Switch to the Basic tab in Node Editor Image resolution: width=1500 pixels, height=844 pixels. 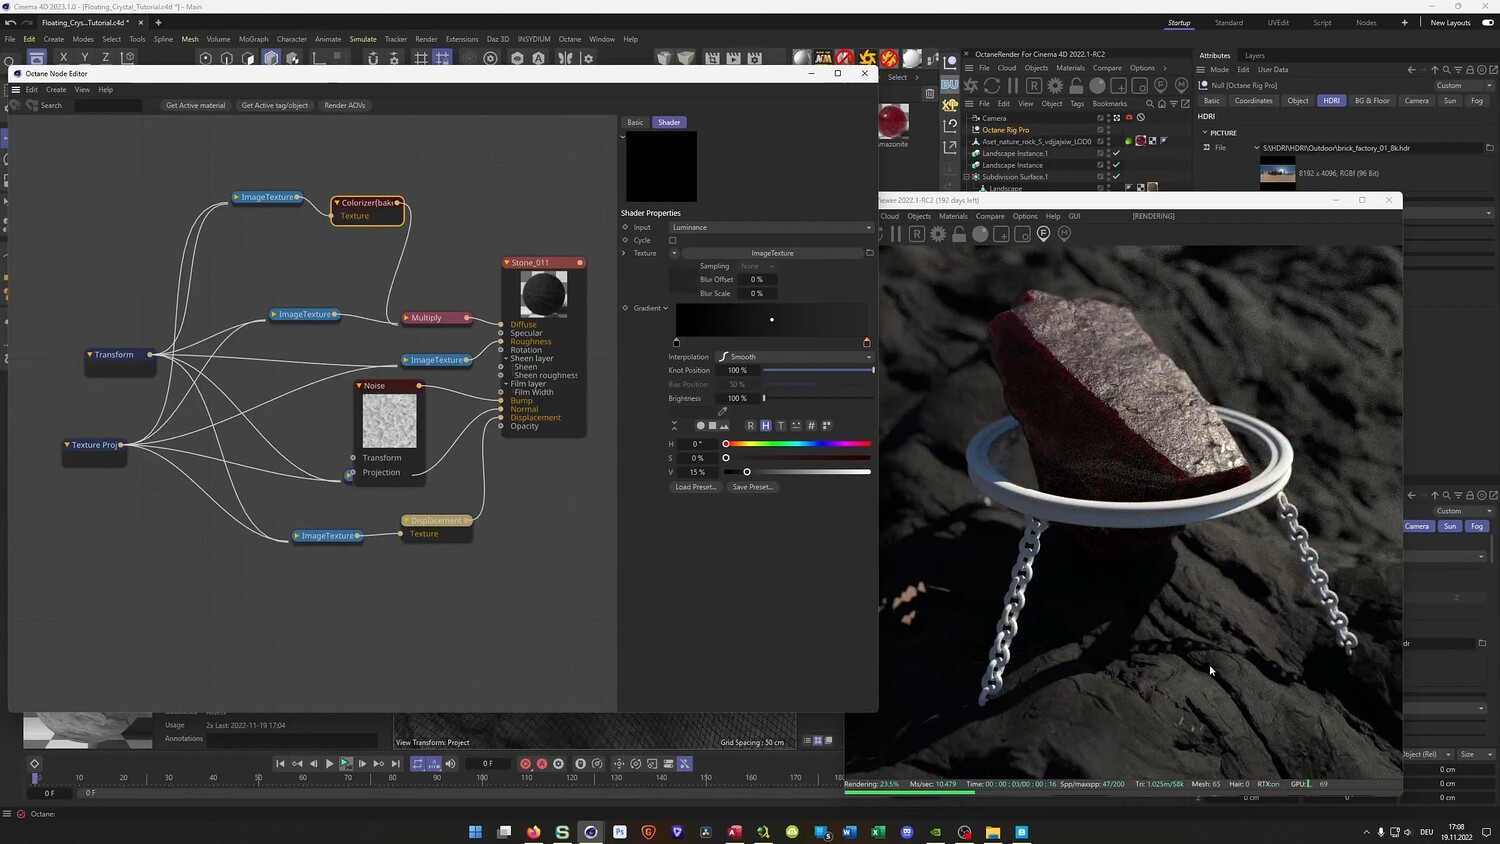(635, 123)
